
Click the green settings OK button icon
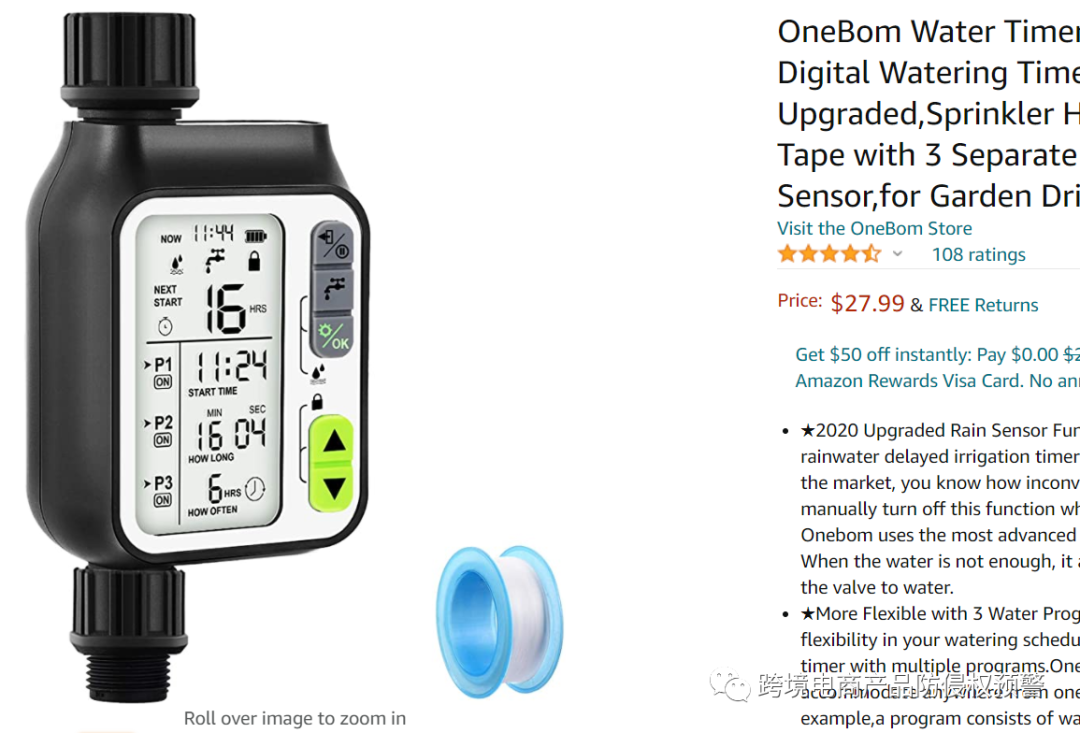tap(334, 336)
